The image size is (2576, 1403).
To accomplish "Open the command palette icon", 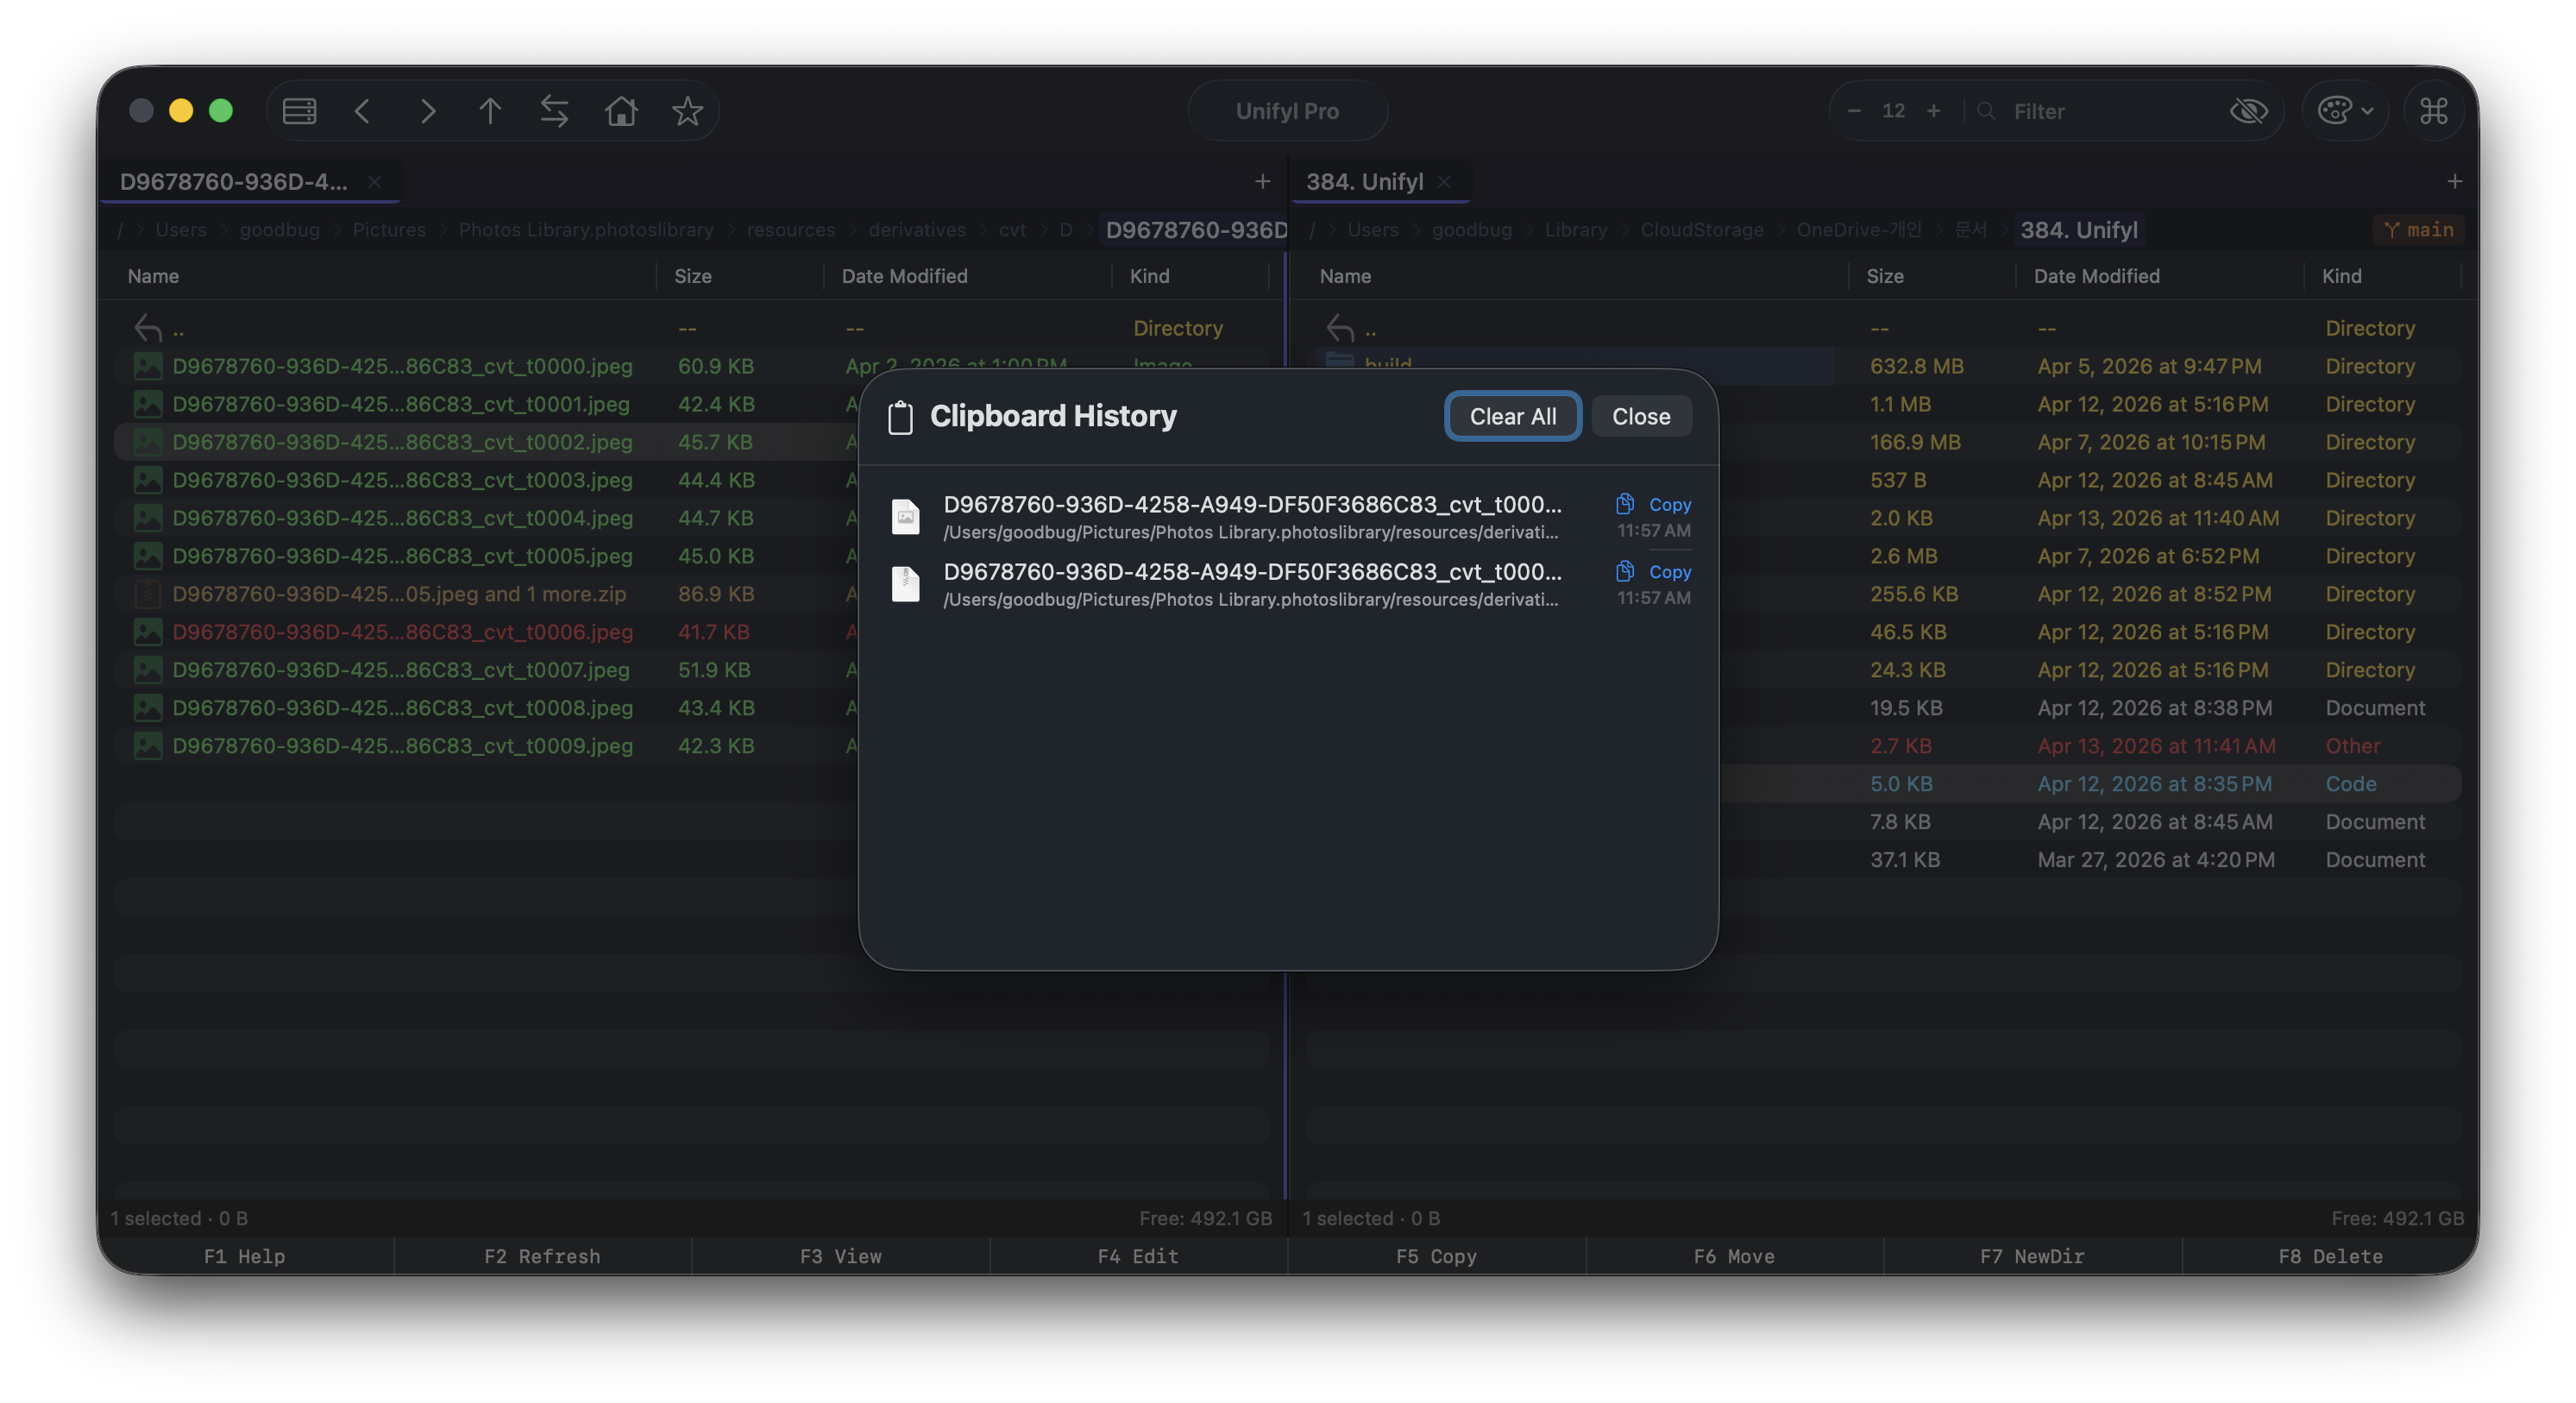I will tap(2433, 111).
